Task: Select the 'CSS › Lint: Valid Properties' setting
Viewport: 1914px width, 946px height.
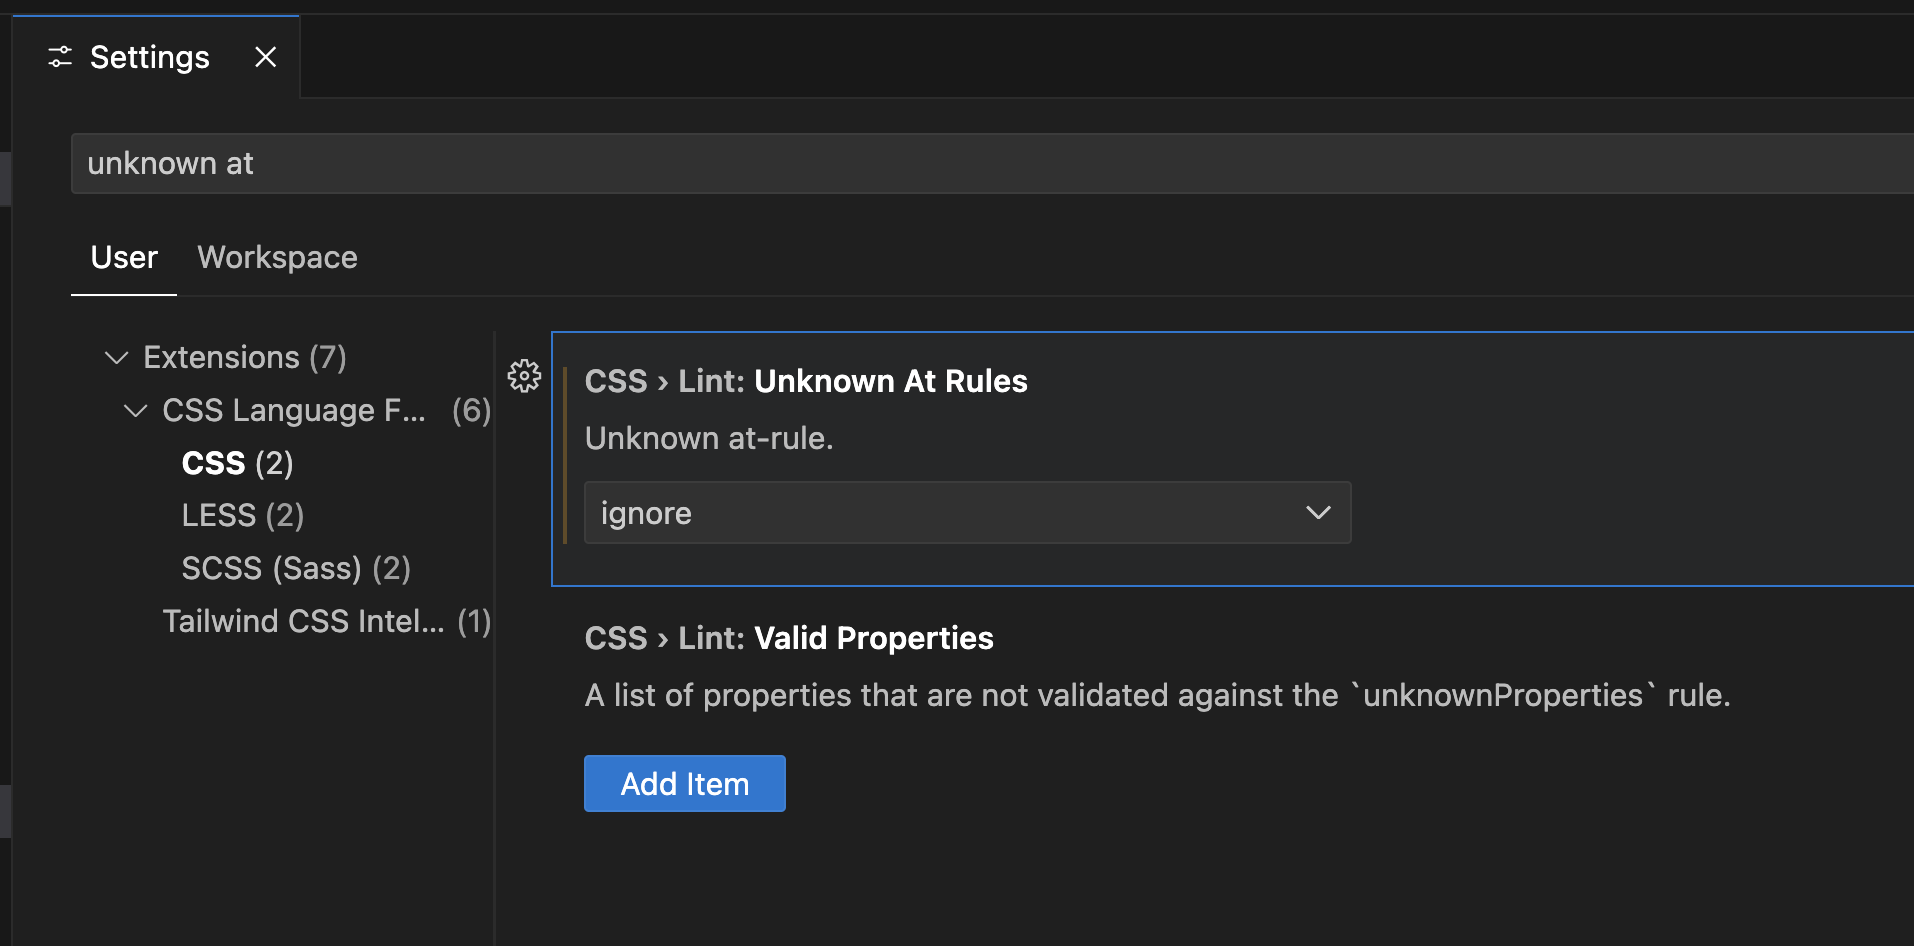Action: click(x=788, y=638)
